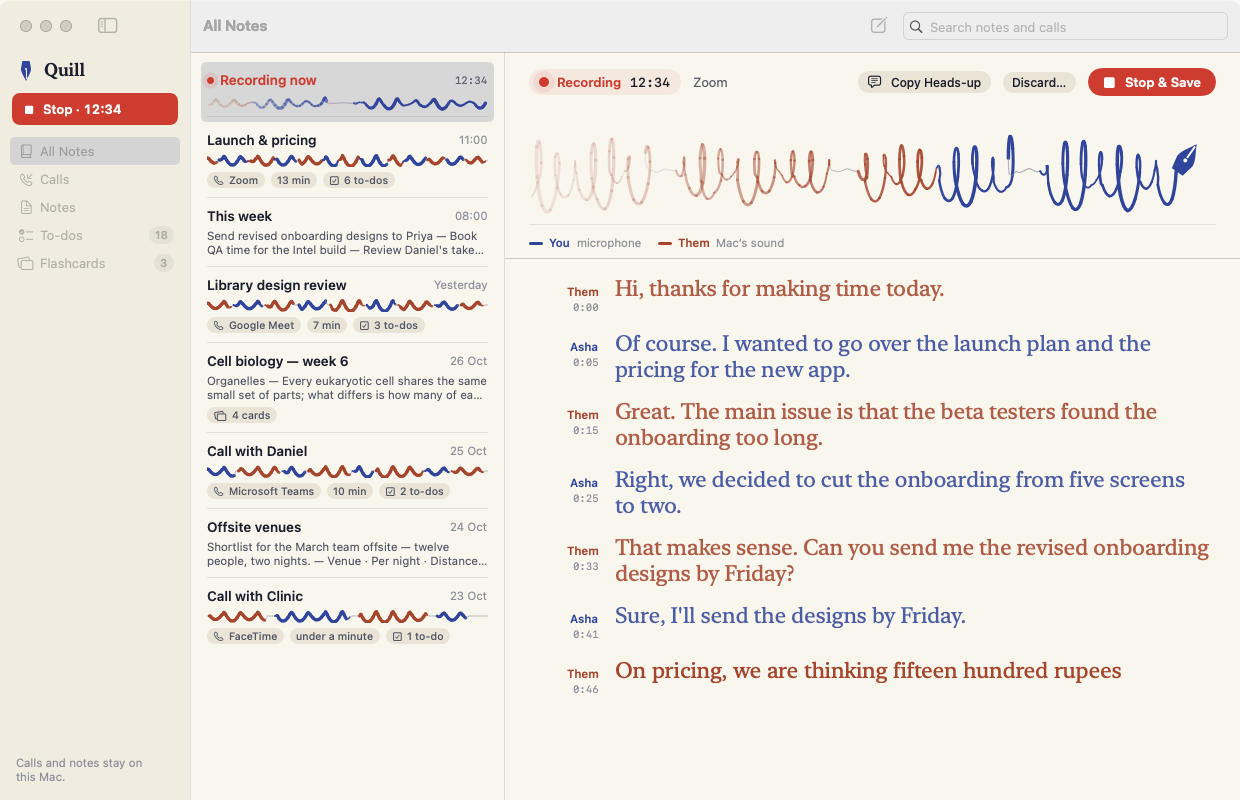Open the Call with Clinic note
Image resolution: width=1240 pixels, height=800 pixels.
[x=347, y=616]
